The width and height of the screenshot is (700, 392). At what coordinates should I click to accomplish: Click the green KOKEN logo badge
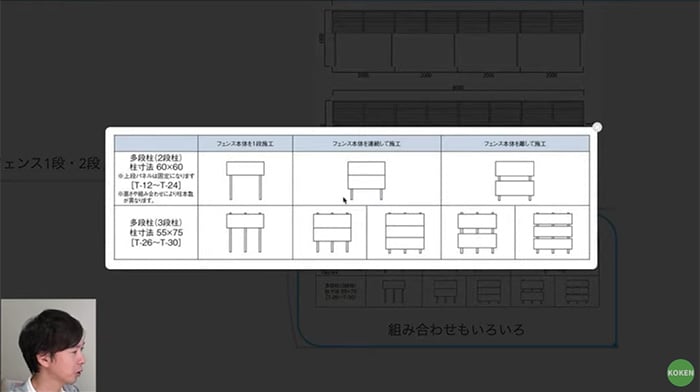[x=681, y=372]
